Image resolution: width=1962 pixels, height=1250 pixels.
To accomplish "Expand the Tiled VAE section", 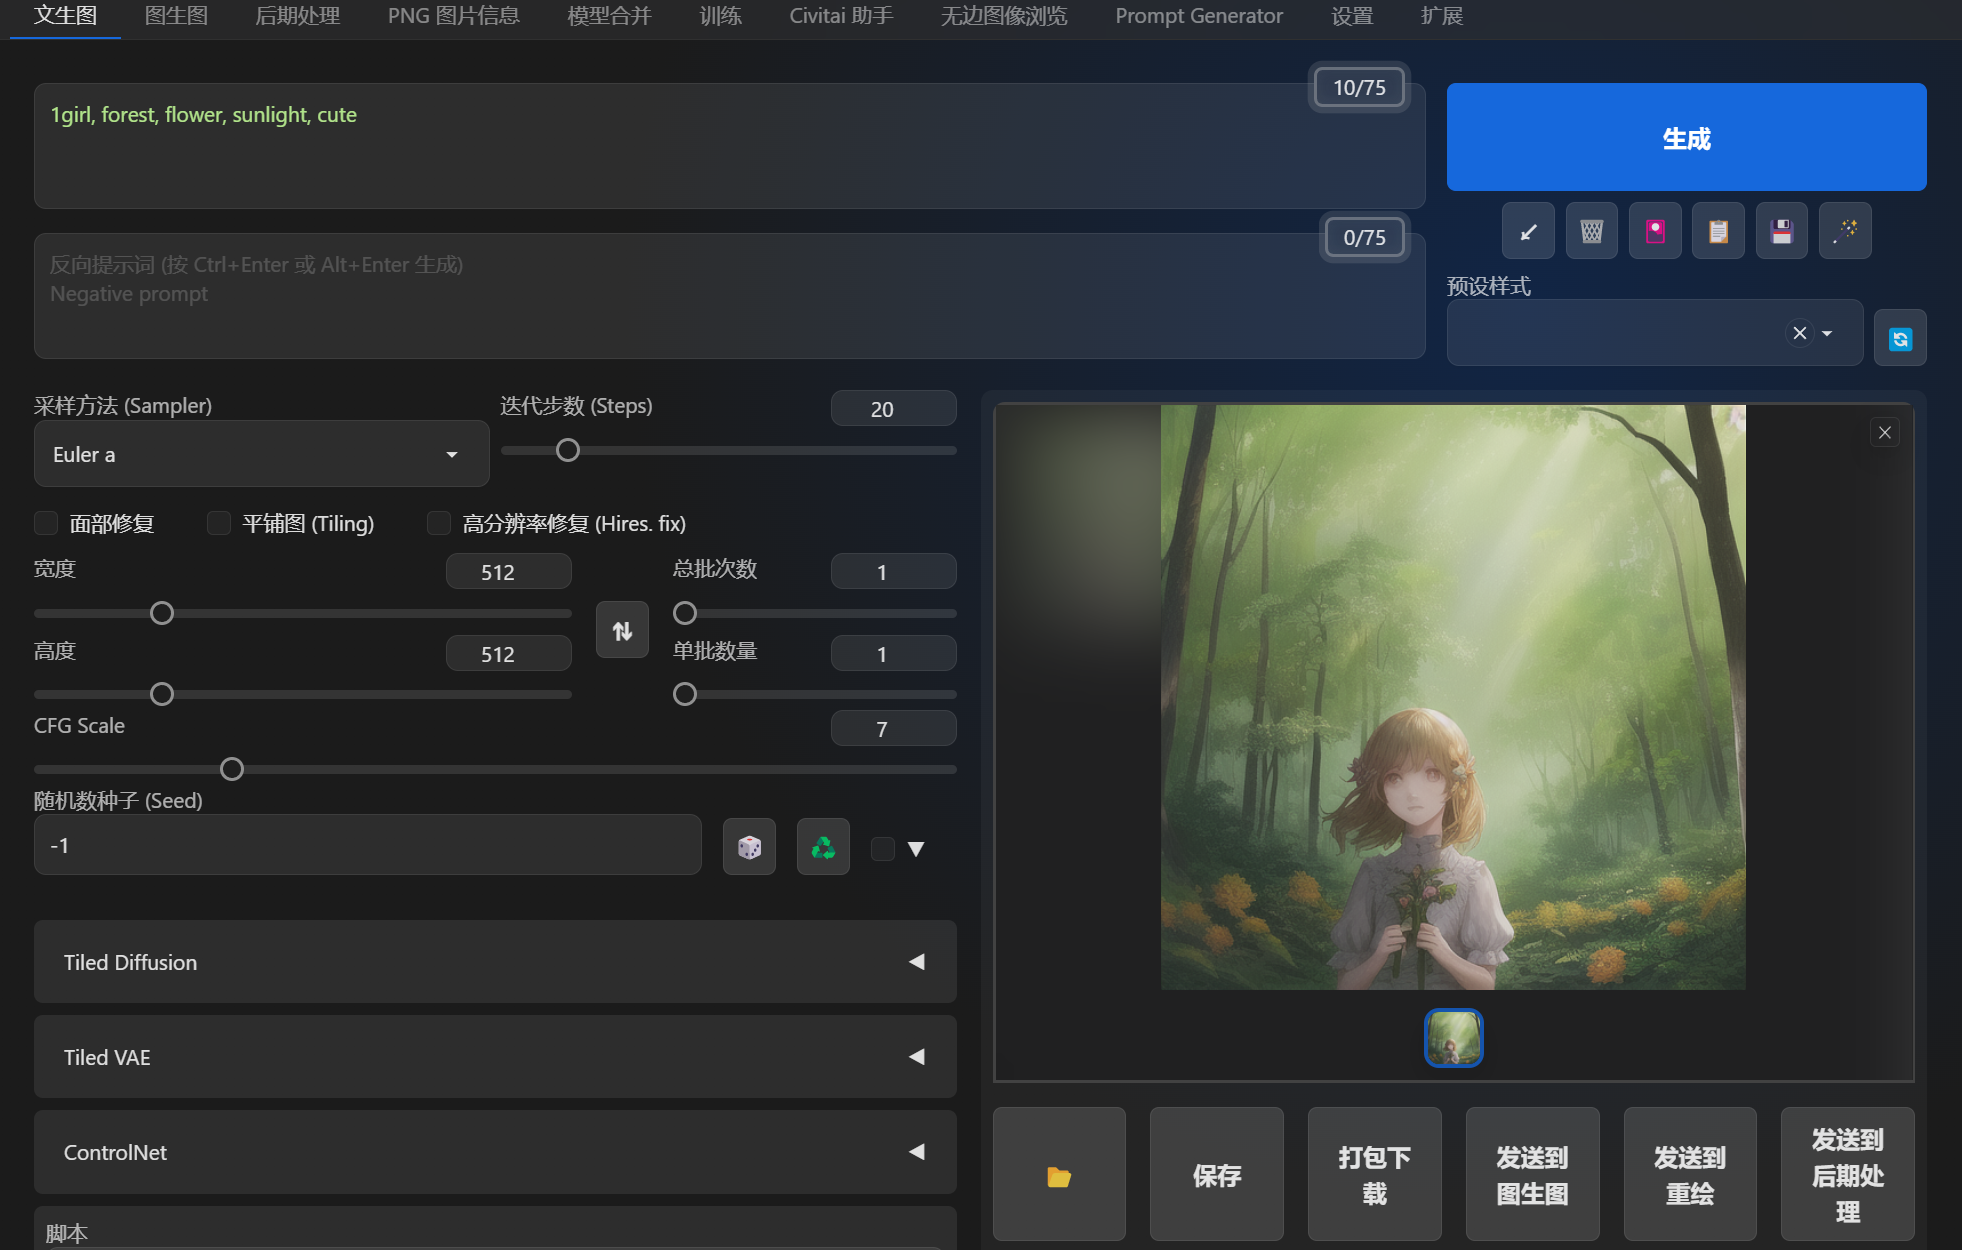I will point(495,1057).
